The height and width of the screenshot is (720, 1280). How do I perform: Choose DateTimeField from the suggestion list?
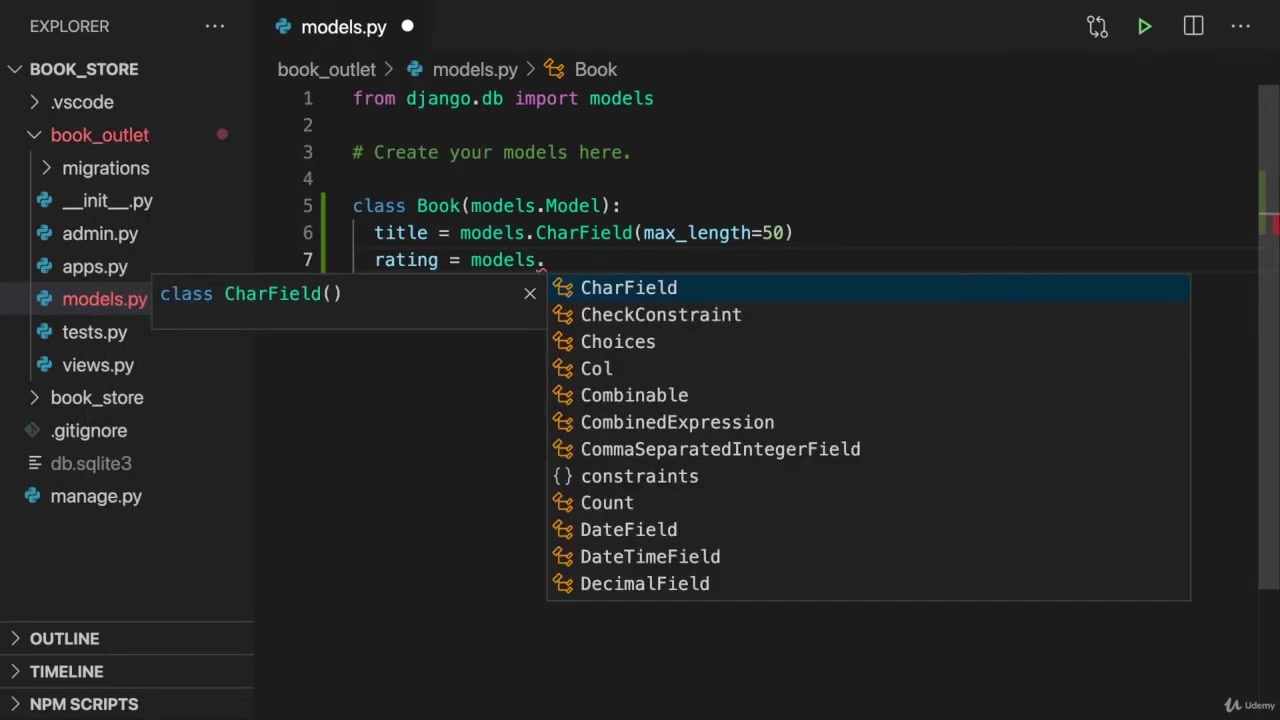click(x=650, y=557)
